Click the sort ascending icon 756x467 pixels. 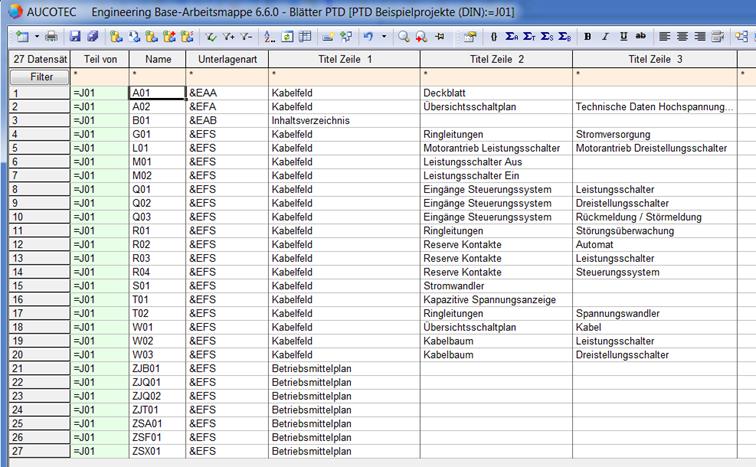coord(269,37)
